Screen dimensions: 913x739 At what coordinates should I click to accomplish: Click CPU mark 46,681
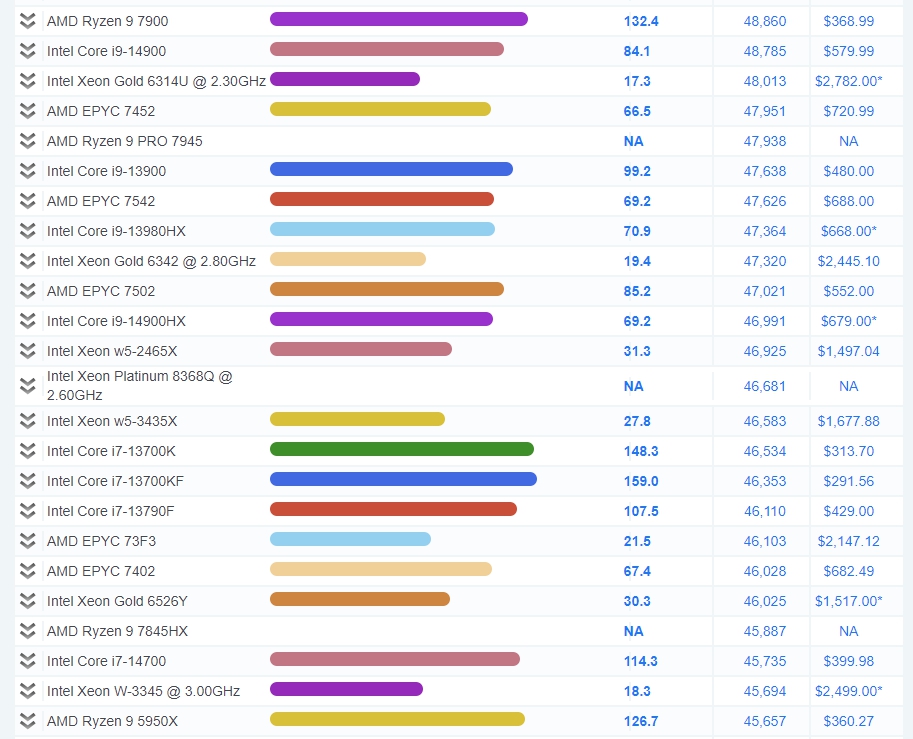(x=765, y=386)
